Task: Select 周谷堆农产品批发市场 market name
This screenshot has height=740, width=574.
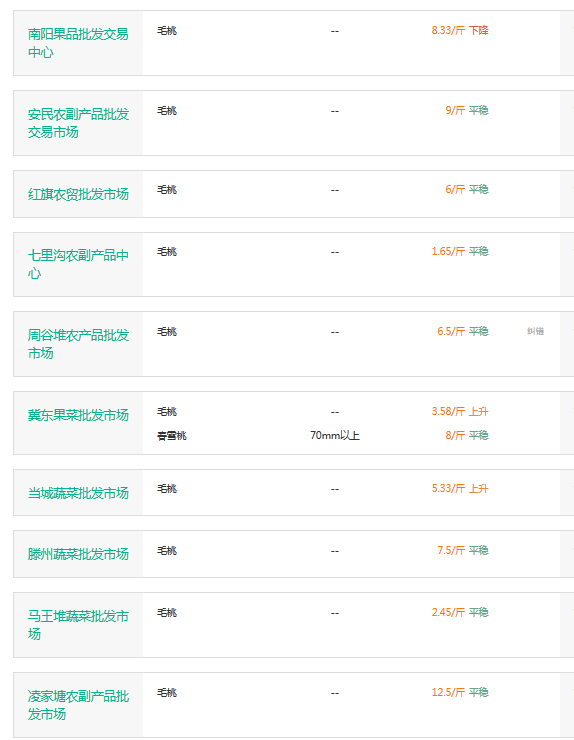Action: pos(78,344)
